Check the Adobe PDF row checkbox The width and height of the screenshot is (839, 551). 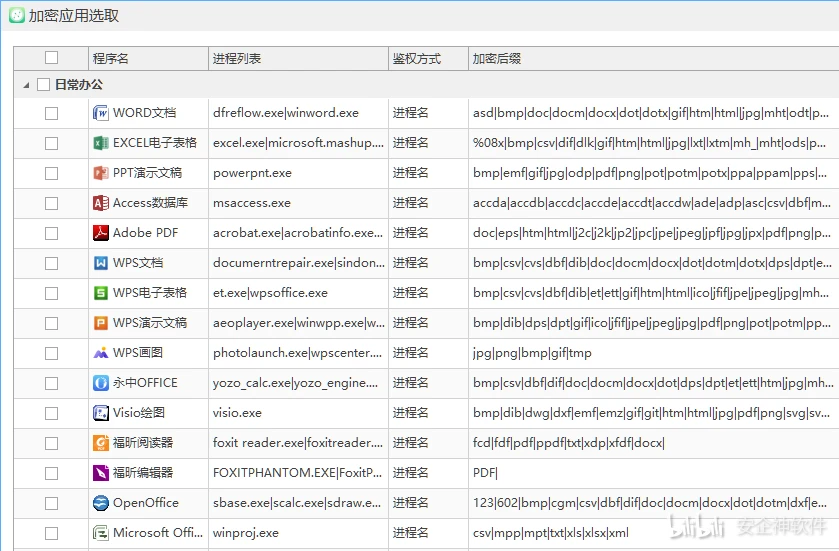(51, 233)
